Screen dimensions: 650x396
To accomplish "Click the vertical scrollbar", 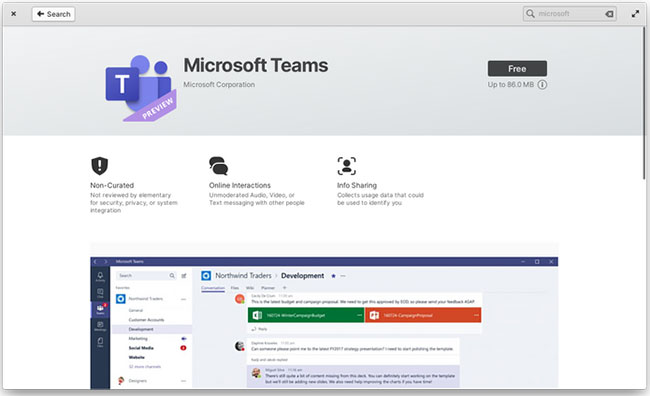I will click(x=644, y=103).
